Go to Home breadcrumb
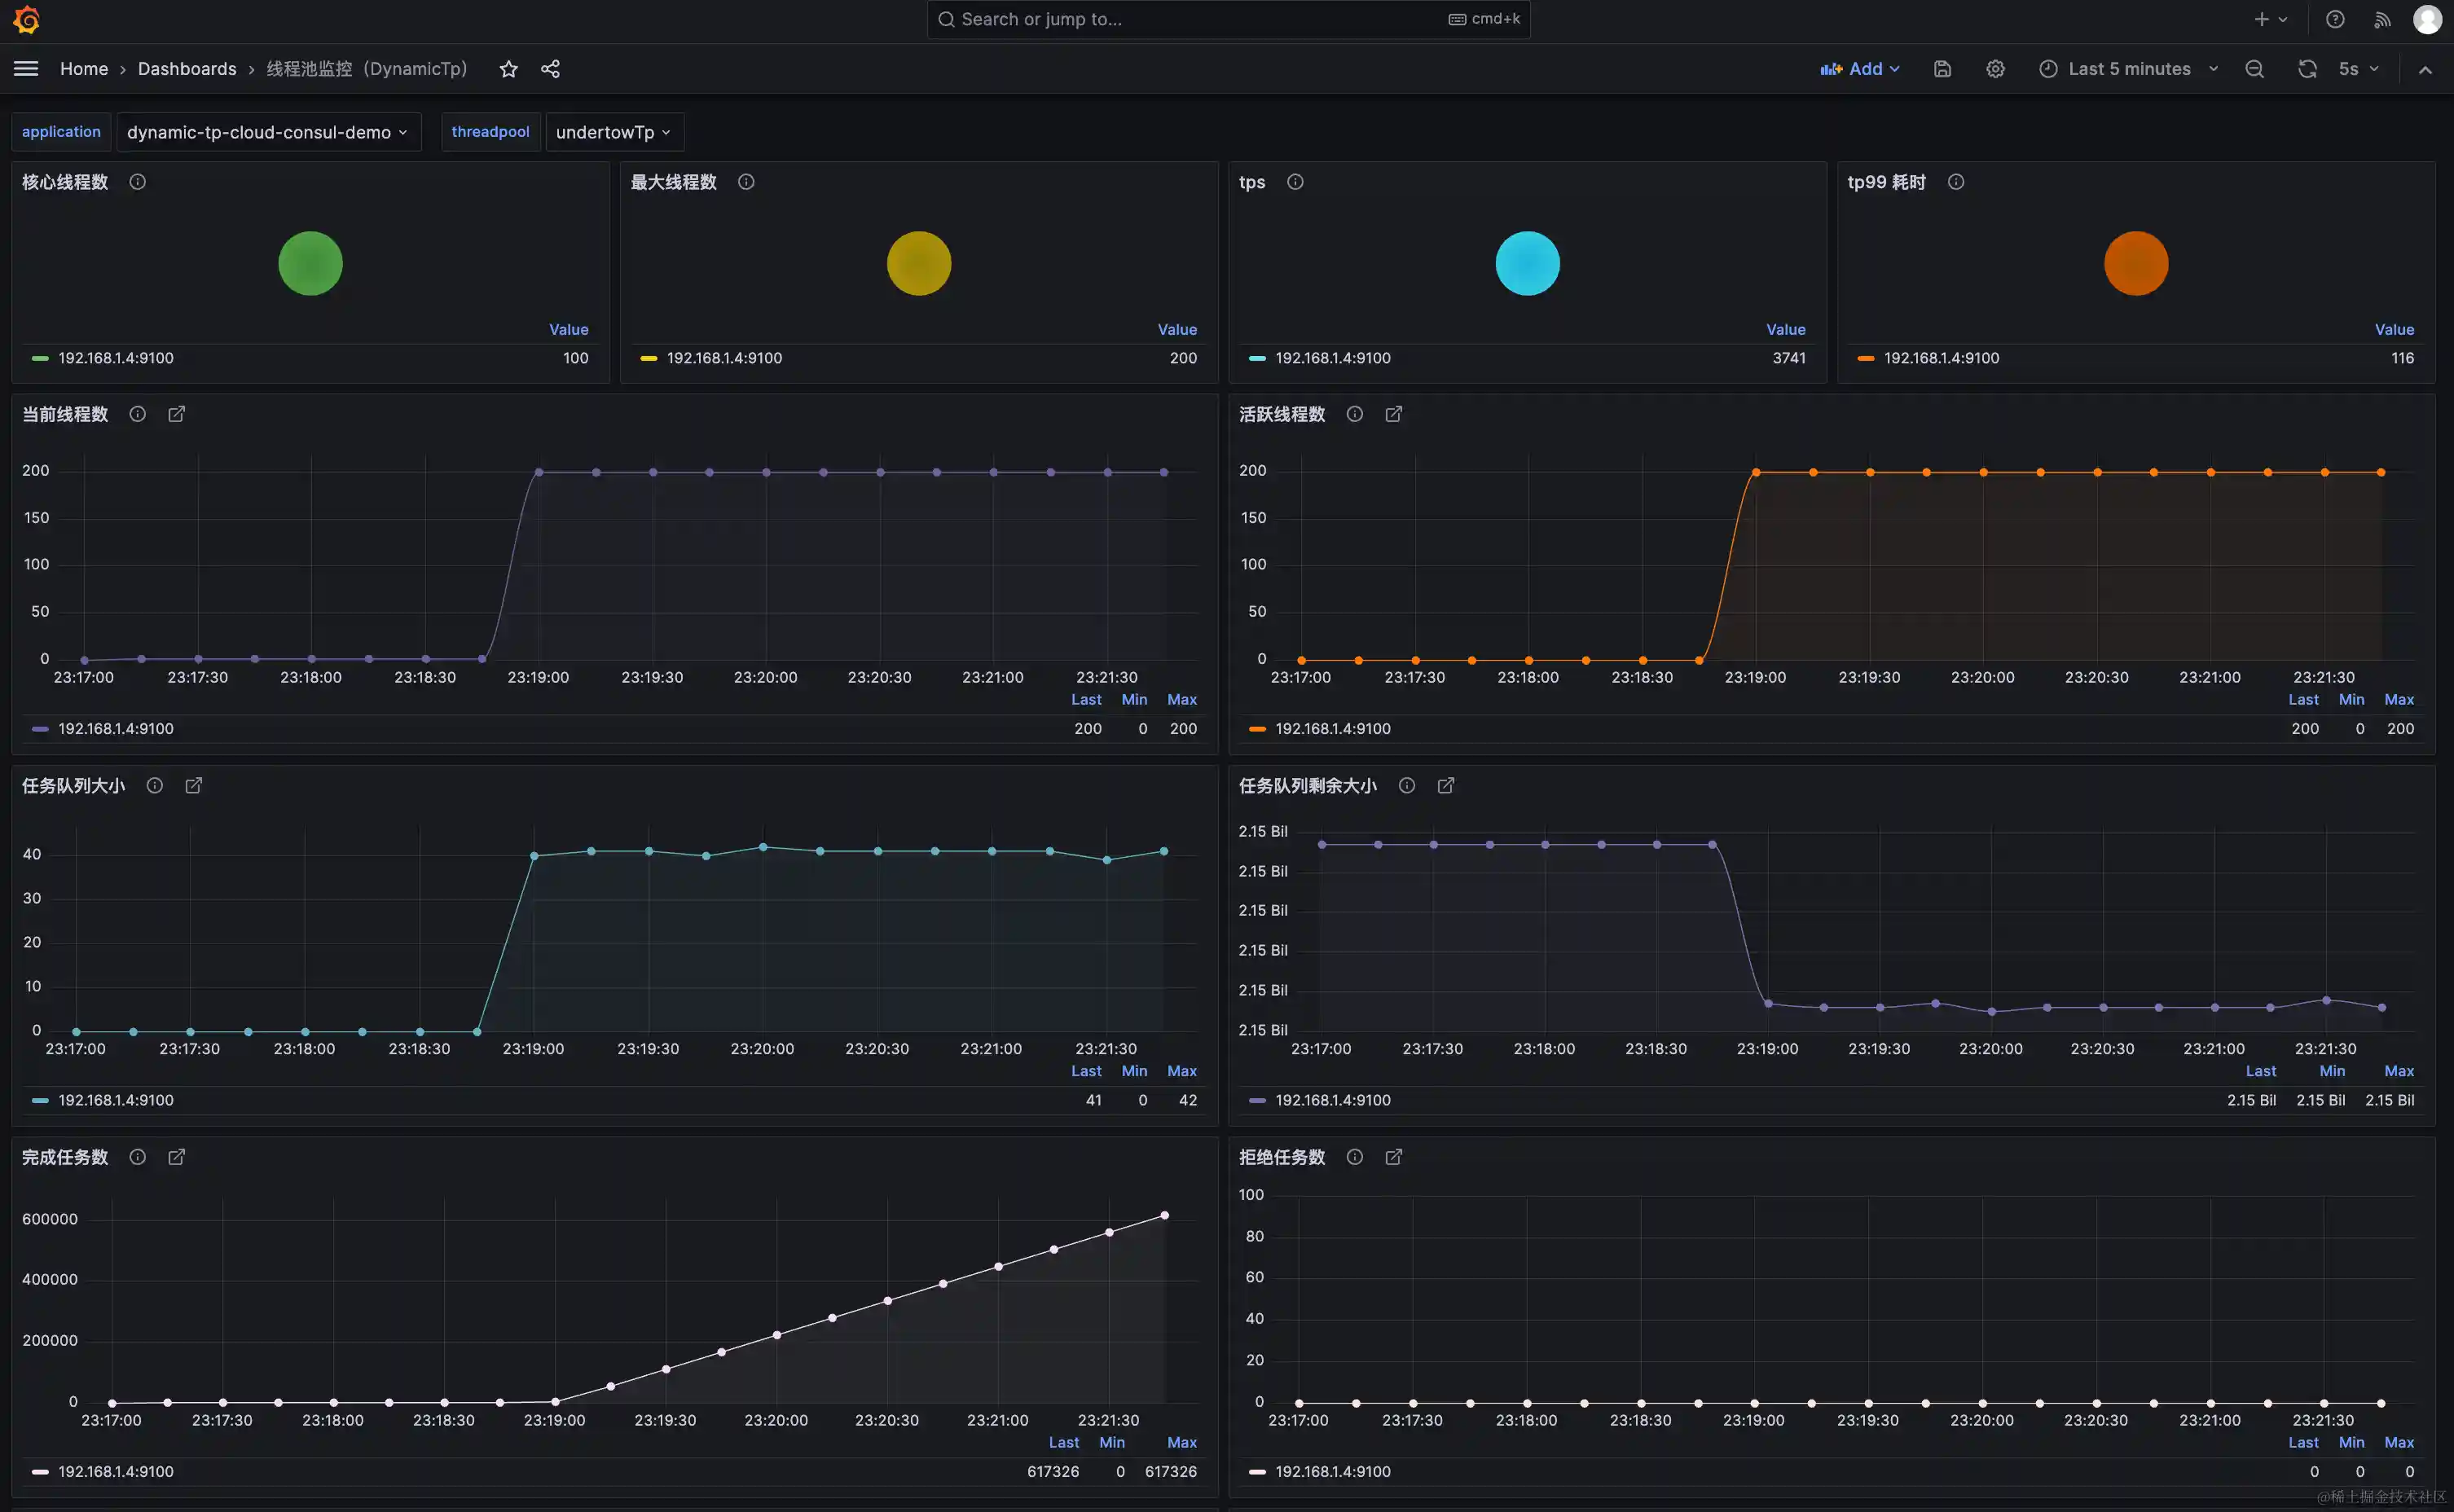 click(x=84, y=69)
